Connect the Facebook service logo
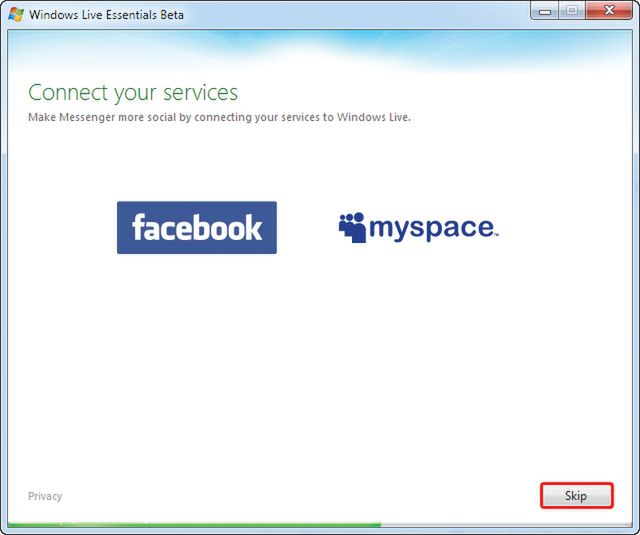 (197, 227)
